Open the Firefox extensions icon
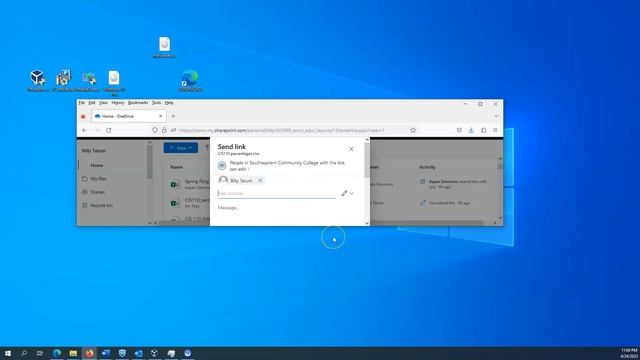The image size is (640, 360). pyautogui.click(x=483, y=130)
